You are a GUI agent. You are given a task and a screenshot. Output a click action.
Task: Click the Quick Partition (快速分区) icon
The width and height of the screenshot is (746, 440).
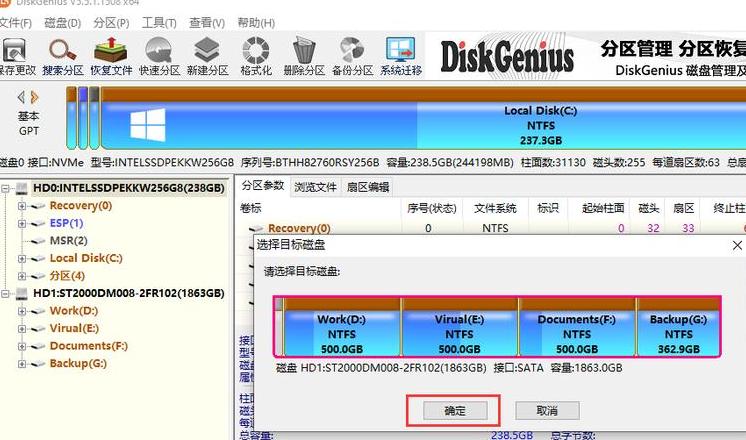coord(159,51)
